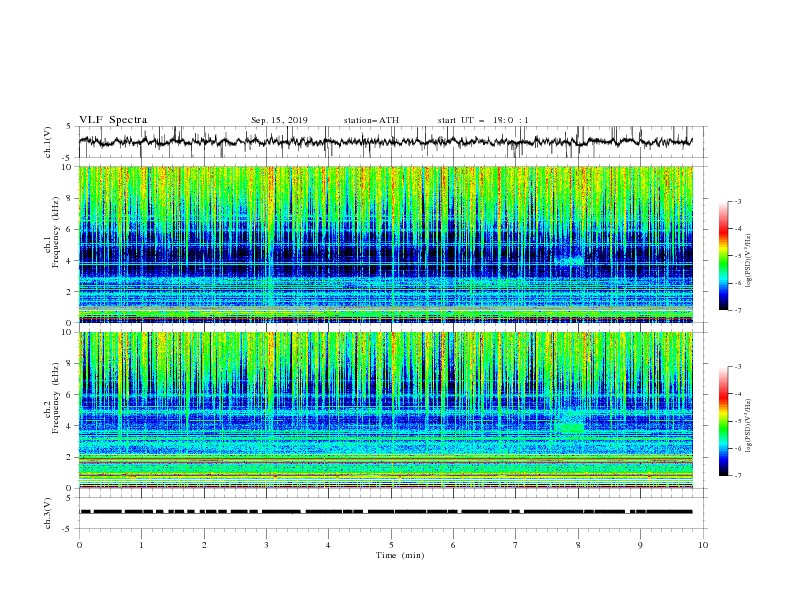This screenshot has width=792, height=612.
Task: Click the ch.2 color bar tick "-5"
Action: coord(738,421)
